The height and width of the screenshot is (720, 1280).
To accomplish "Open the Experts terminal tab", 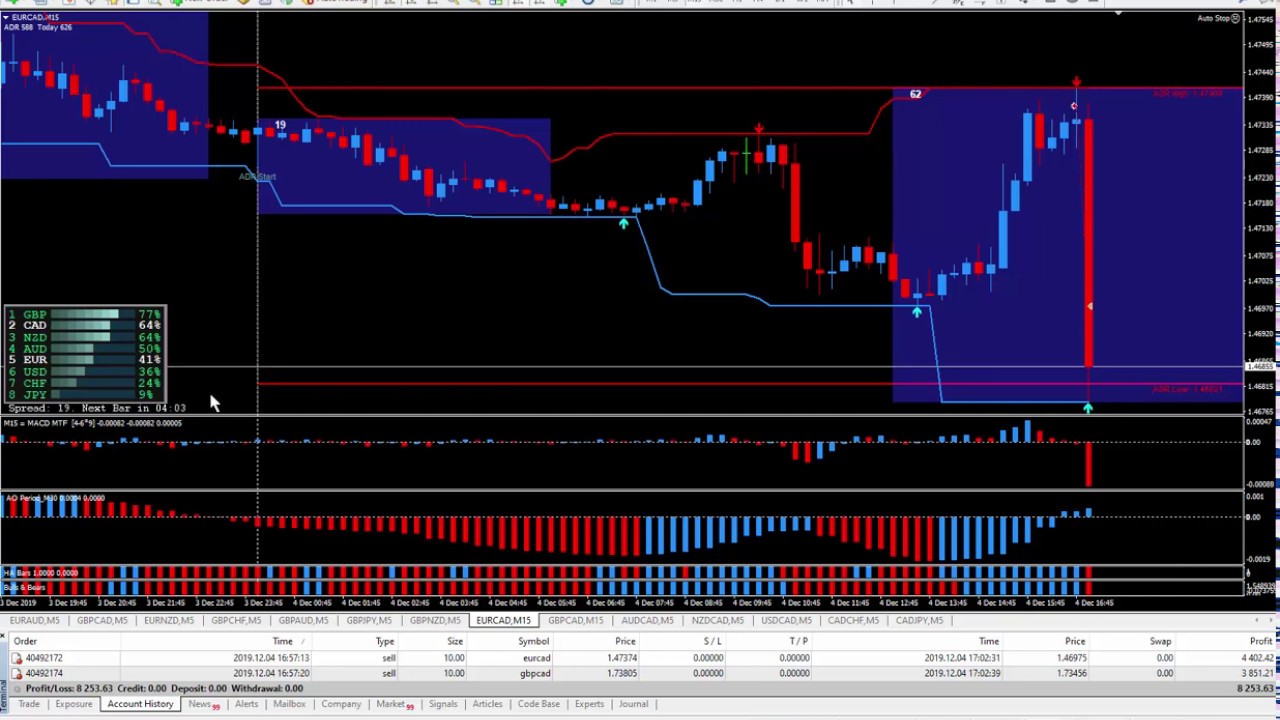I will (589, 704).
